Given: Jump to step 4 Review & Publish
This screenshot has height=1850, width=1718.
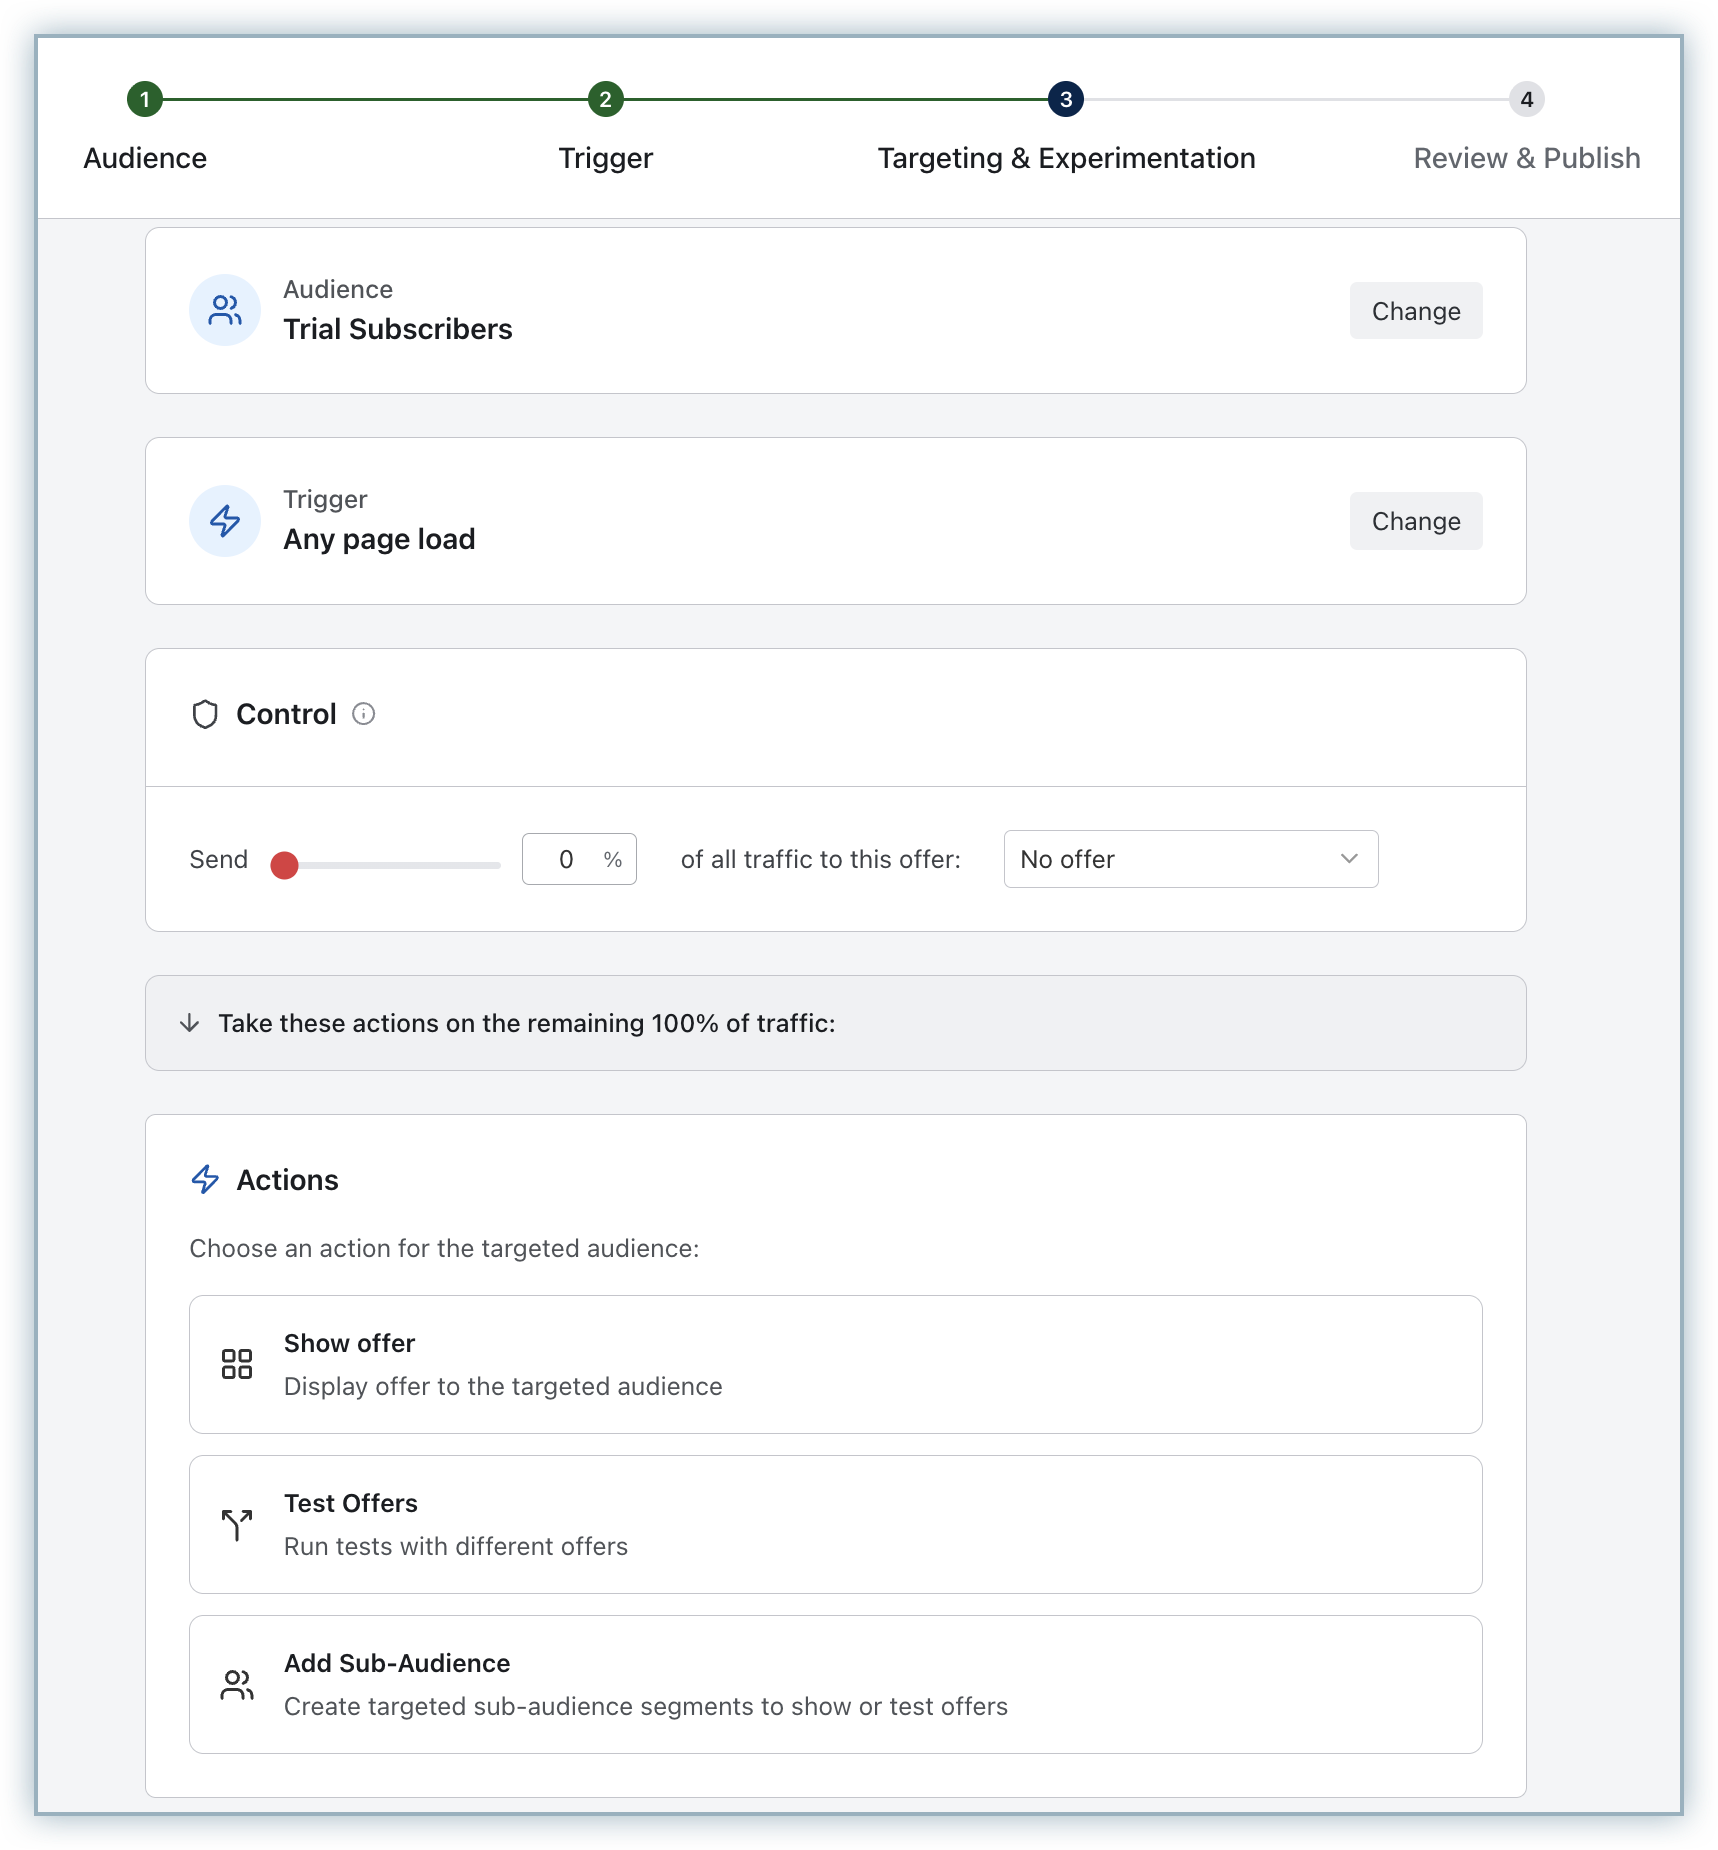Looking at the screenshot, I should 1526,99.
